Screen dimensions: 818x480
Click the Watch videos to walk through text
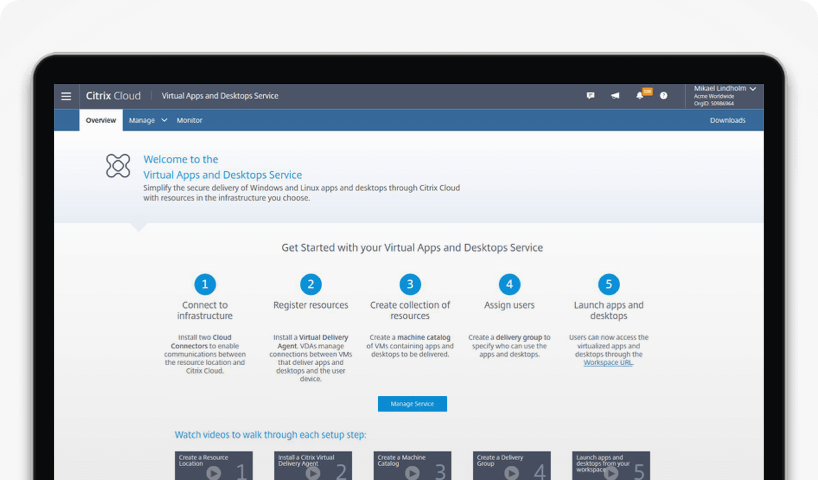coord(270,435)
